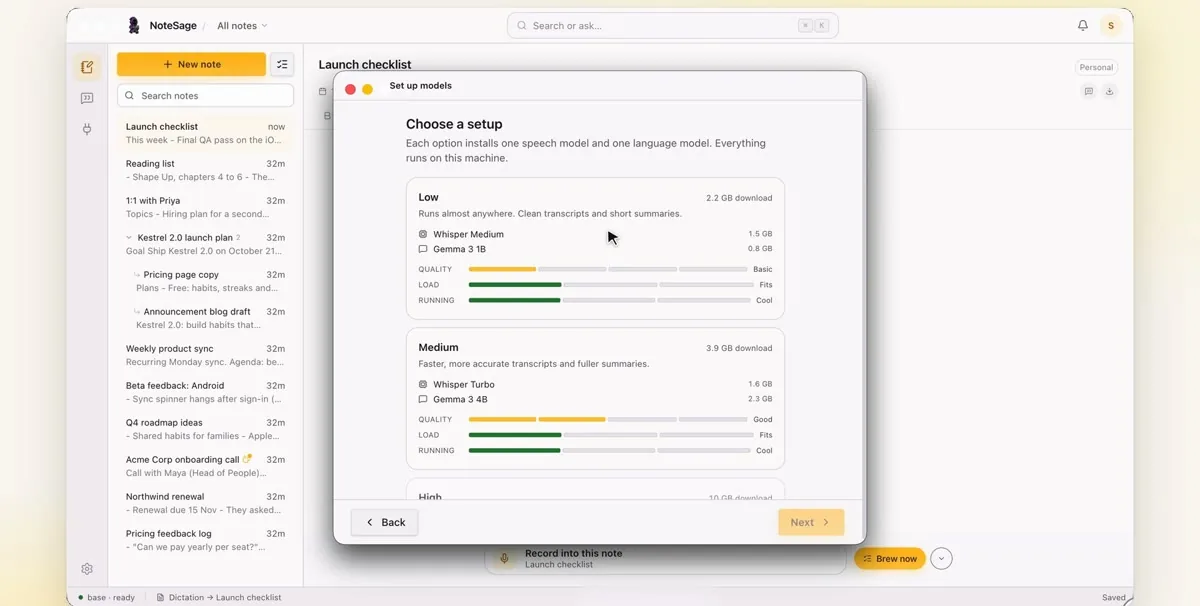Click the magnifier icon in Search notes
Screen dimensions: 1200x606
click(x=130, y=95)
